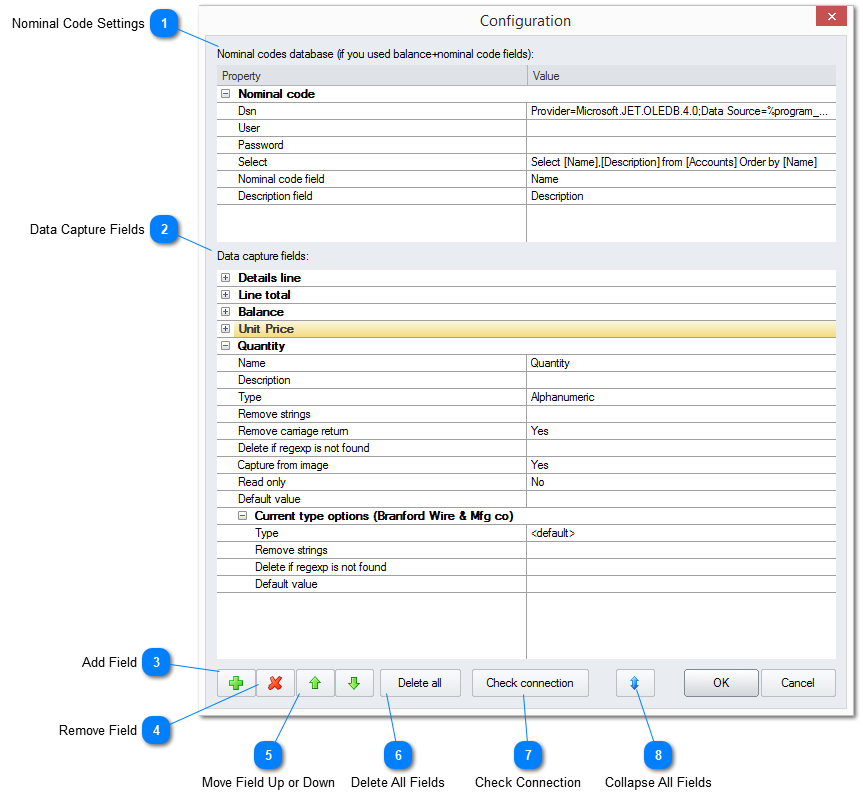Remove the selected field
The image size is (863, 806).
(x=275, y=683)
